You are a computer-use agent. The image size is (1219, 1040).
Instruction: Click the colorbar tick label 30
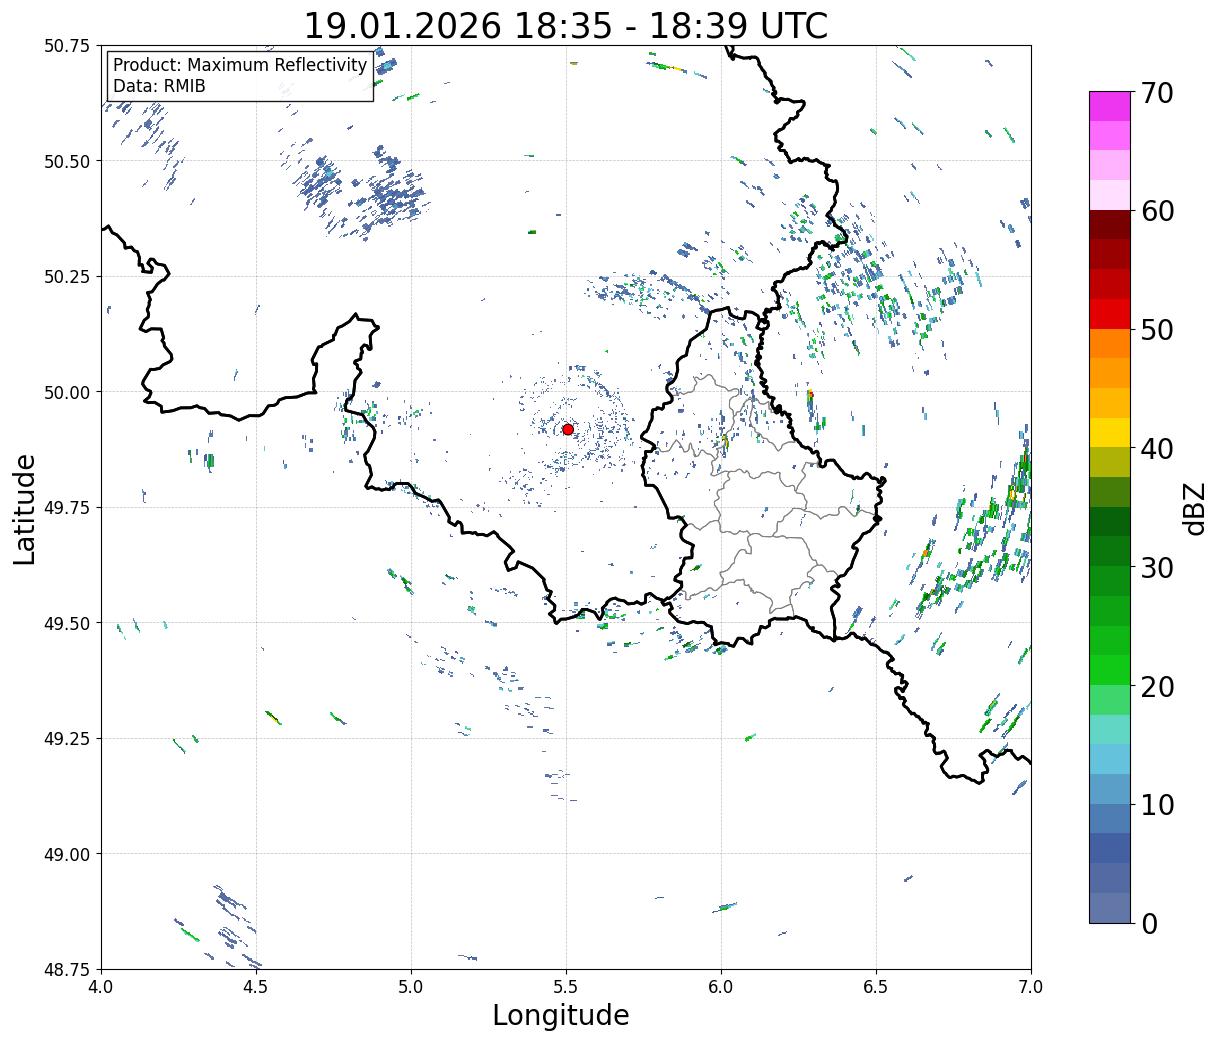[x=1156, y=568]
